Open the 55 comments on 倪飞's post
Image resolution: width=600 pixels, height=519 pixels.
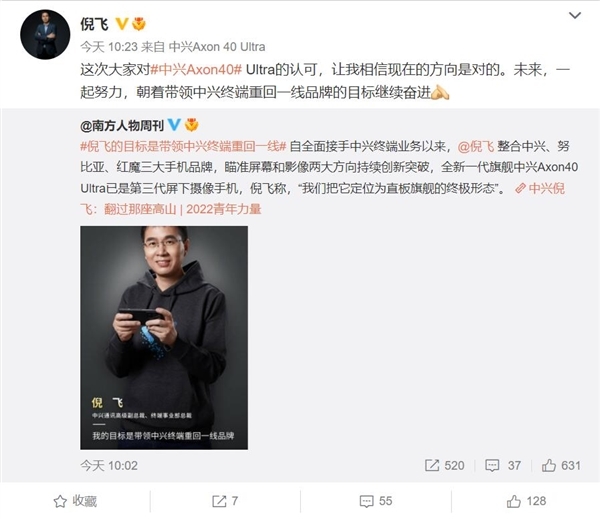tap(376, 501)
